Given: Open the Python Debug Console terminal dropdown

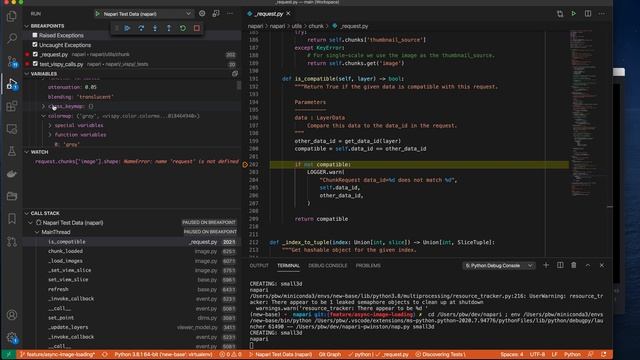Looking at the screenshot, I should click(499, 265).
